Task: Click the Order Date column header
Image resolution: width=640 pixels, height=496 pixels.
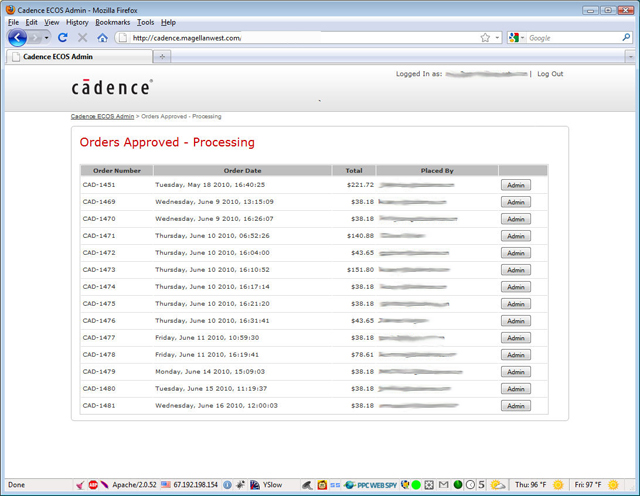Action: 242,171
